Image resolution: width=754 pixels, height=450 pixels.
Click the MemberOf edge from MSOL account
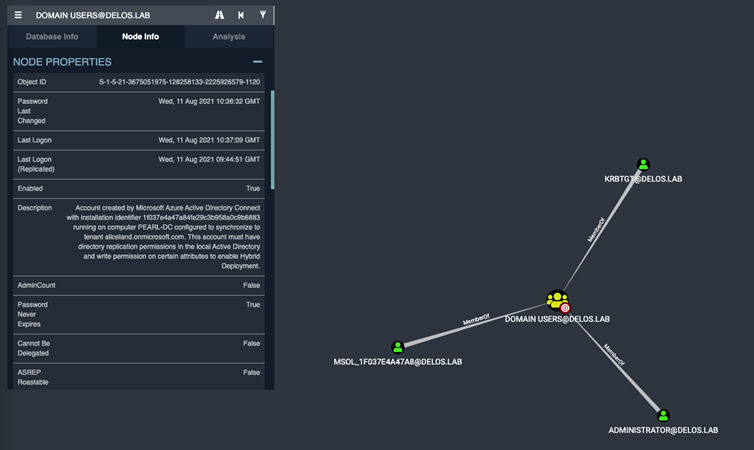pyautogui.click(x=476, y=319)
